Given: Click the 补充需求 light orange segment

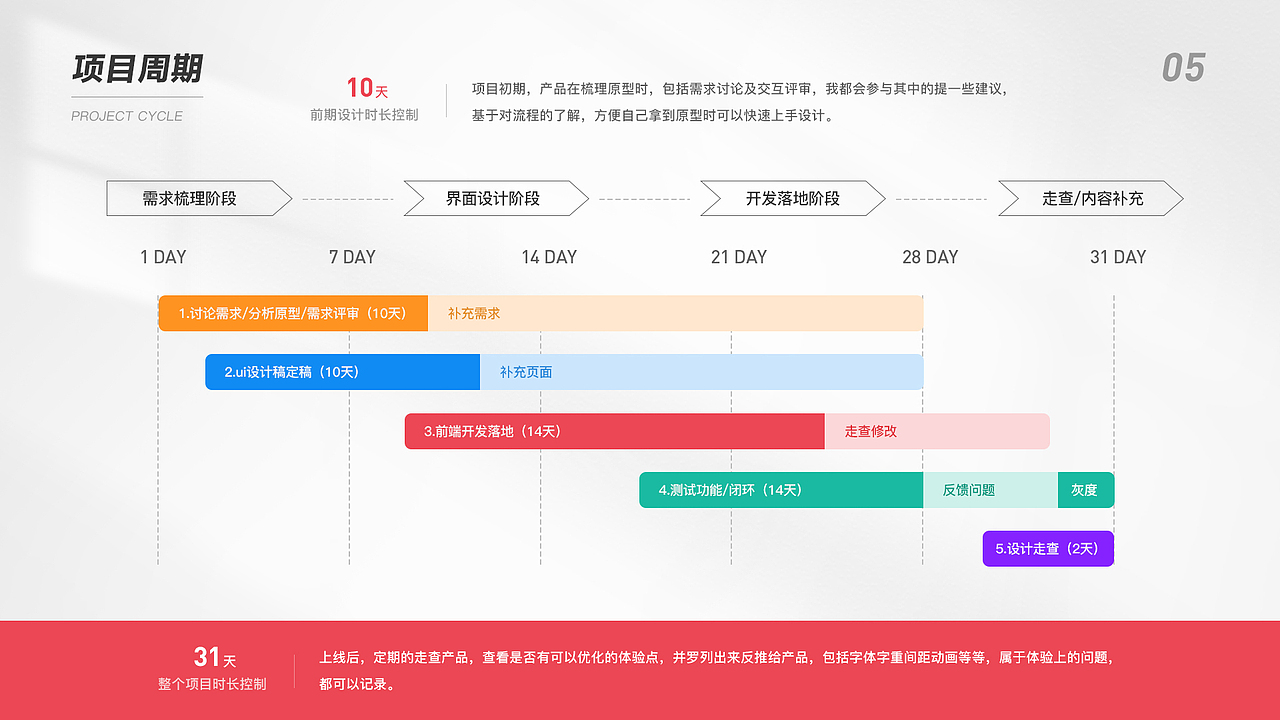Looking at the screenshot, I should (x=674, y=312).
